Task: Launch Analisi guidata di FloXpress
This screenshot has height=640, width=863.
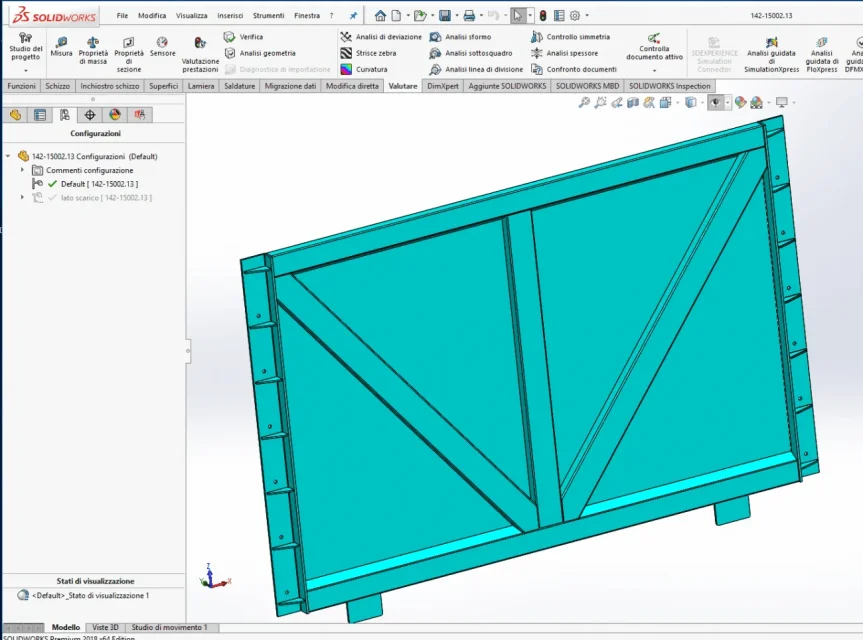Action: 822,54
